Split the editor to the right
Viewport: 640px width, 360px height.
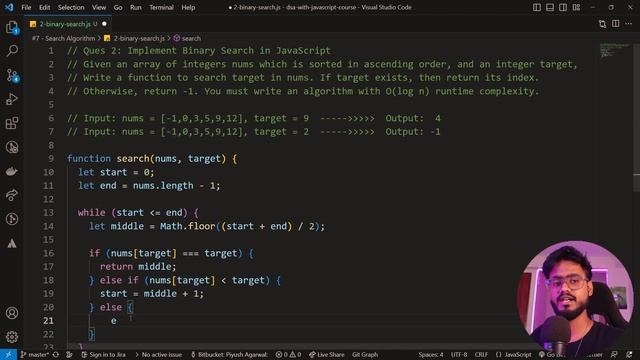pyautogui.click(x=616, y=24)
